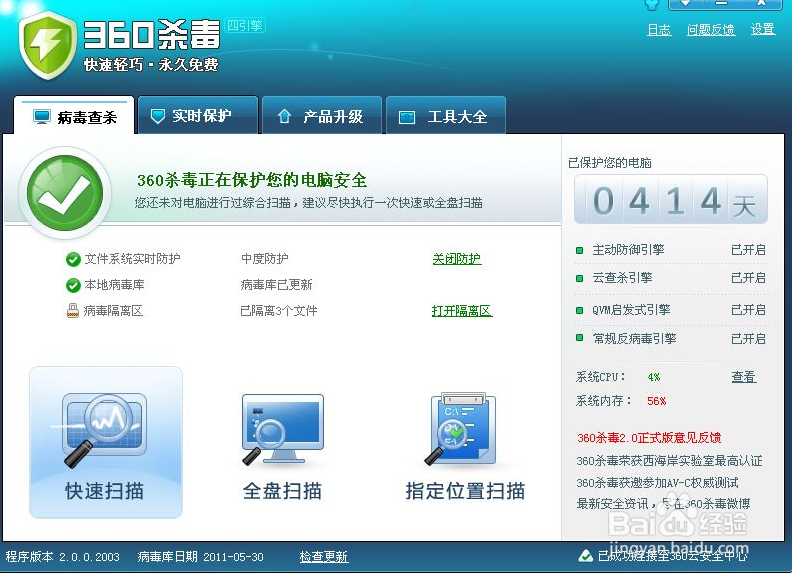Click the 4% CPU usage value
Viewport: 792px width, 576px height.
coord(654,377)
